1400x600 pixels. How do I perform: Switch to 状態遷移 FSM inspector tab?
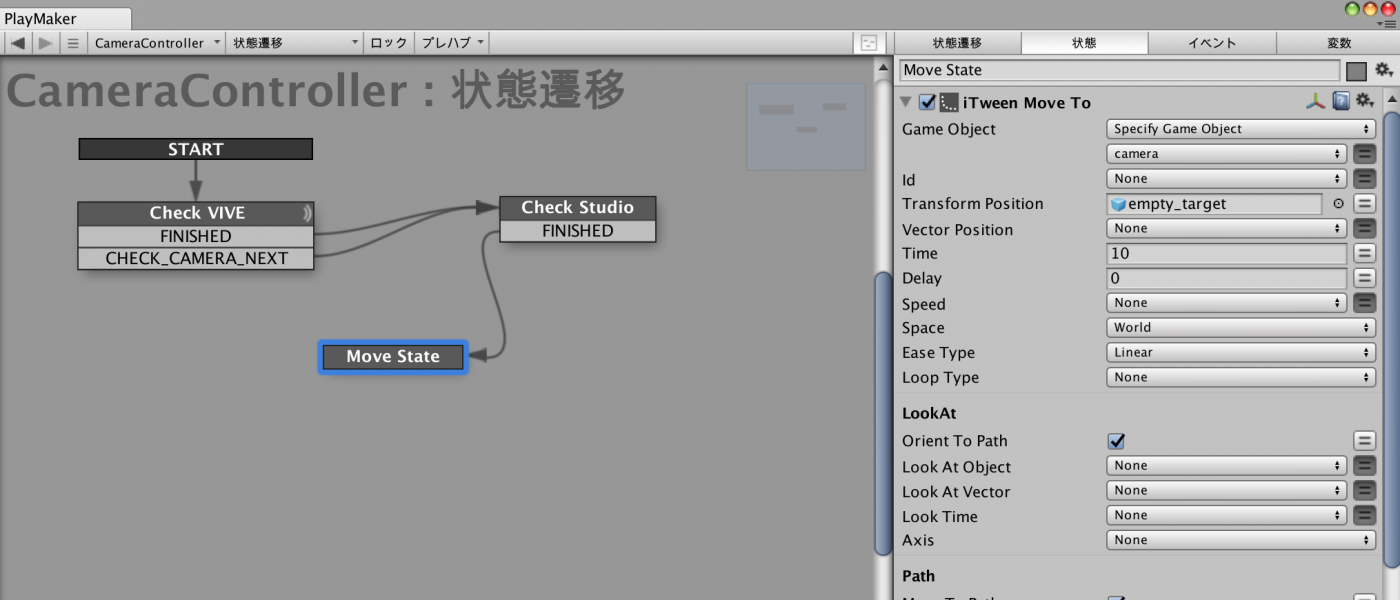point(957,43)
